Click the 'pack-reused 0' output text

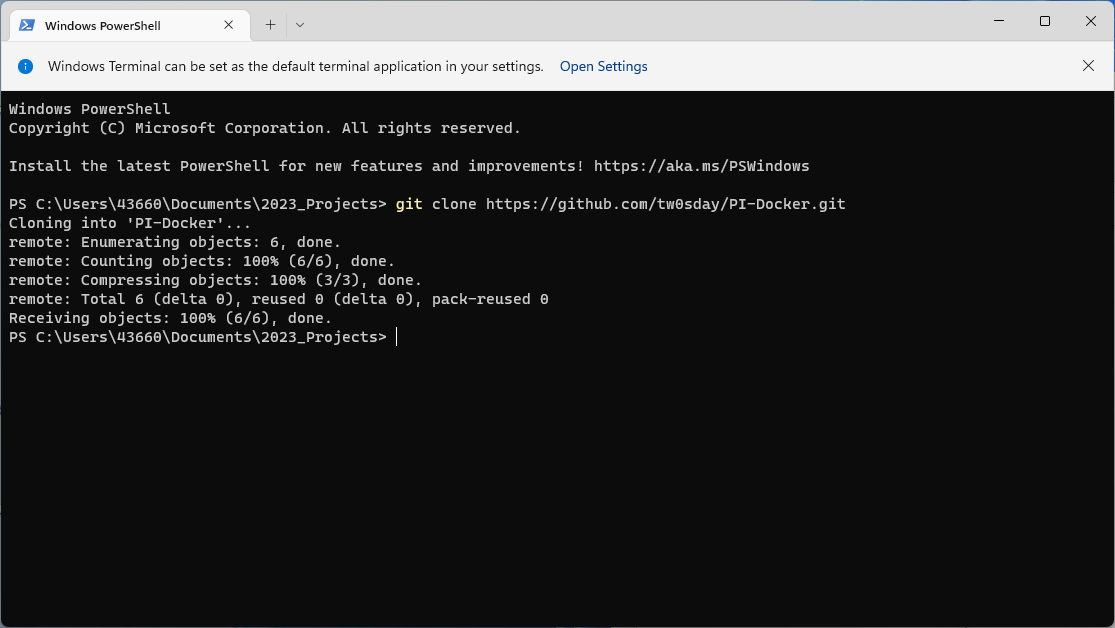click(490, 299)
